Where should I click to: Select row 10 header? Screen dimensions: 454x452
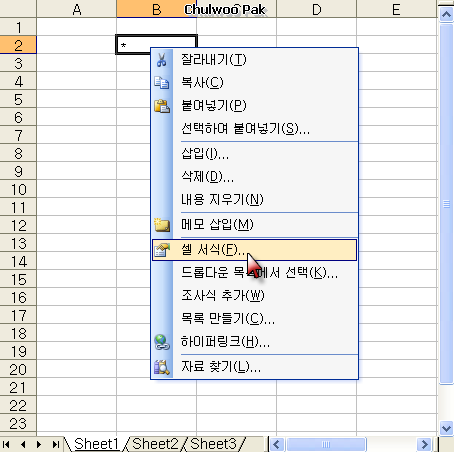(x=18, y=190)
